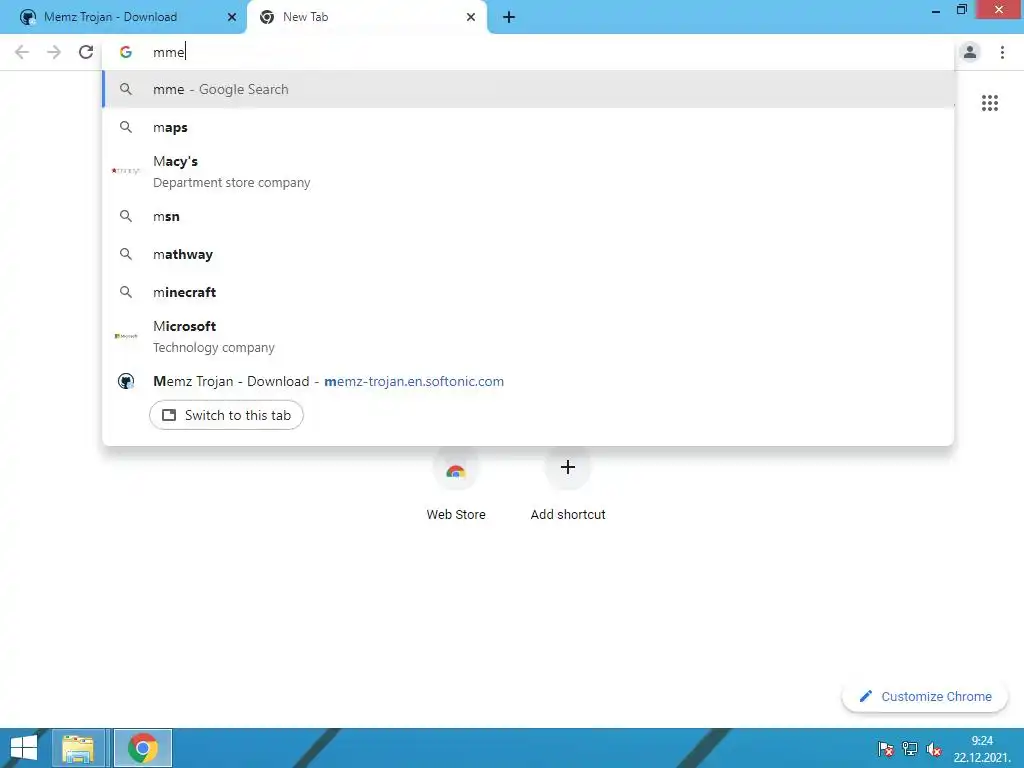Select 'mme - Google Search' suggestion
The height and width of the screenshot is (768, 1024).
click(528, 89)
